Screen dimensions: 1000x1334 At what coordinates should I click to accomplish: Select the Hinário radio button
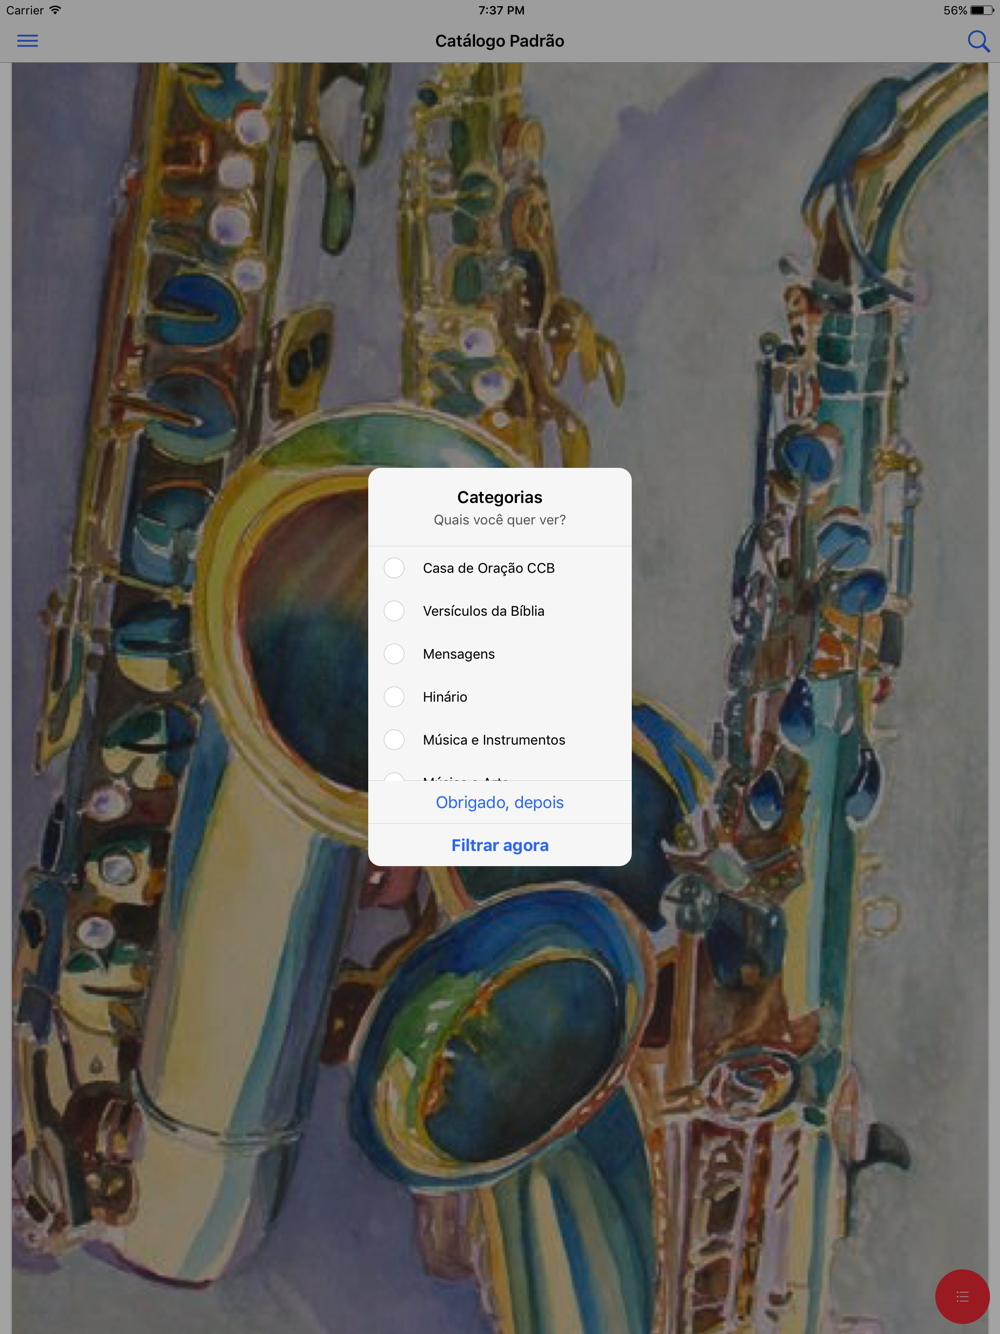click(x=394, y=697)
